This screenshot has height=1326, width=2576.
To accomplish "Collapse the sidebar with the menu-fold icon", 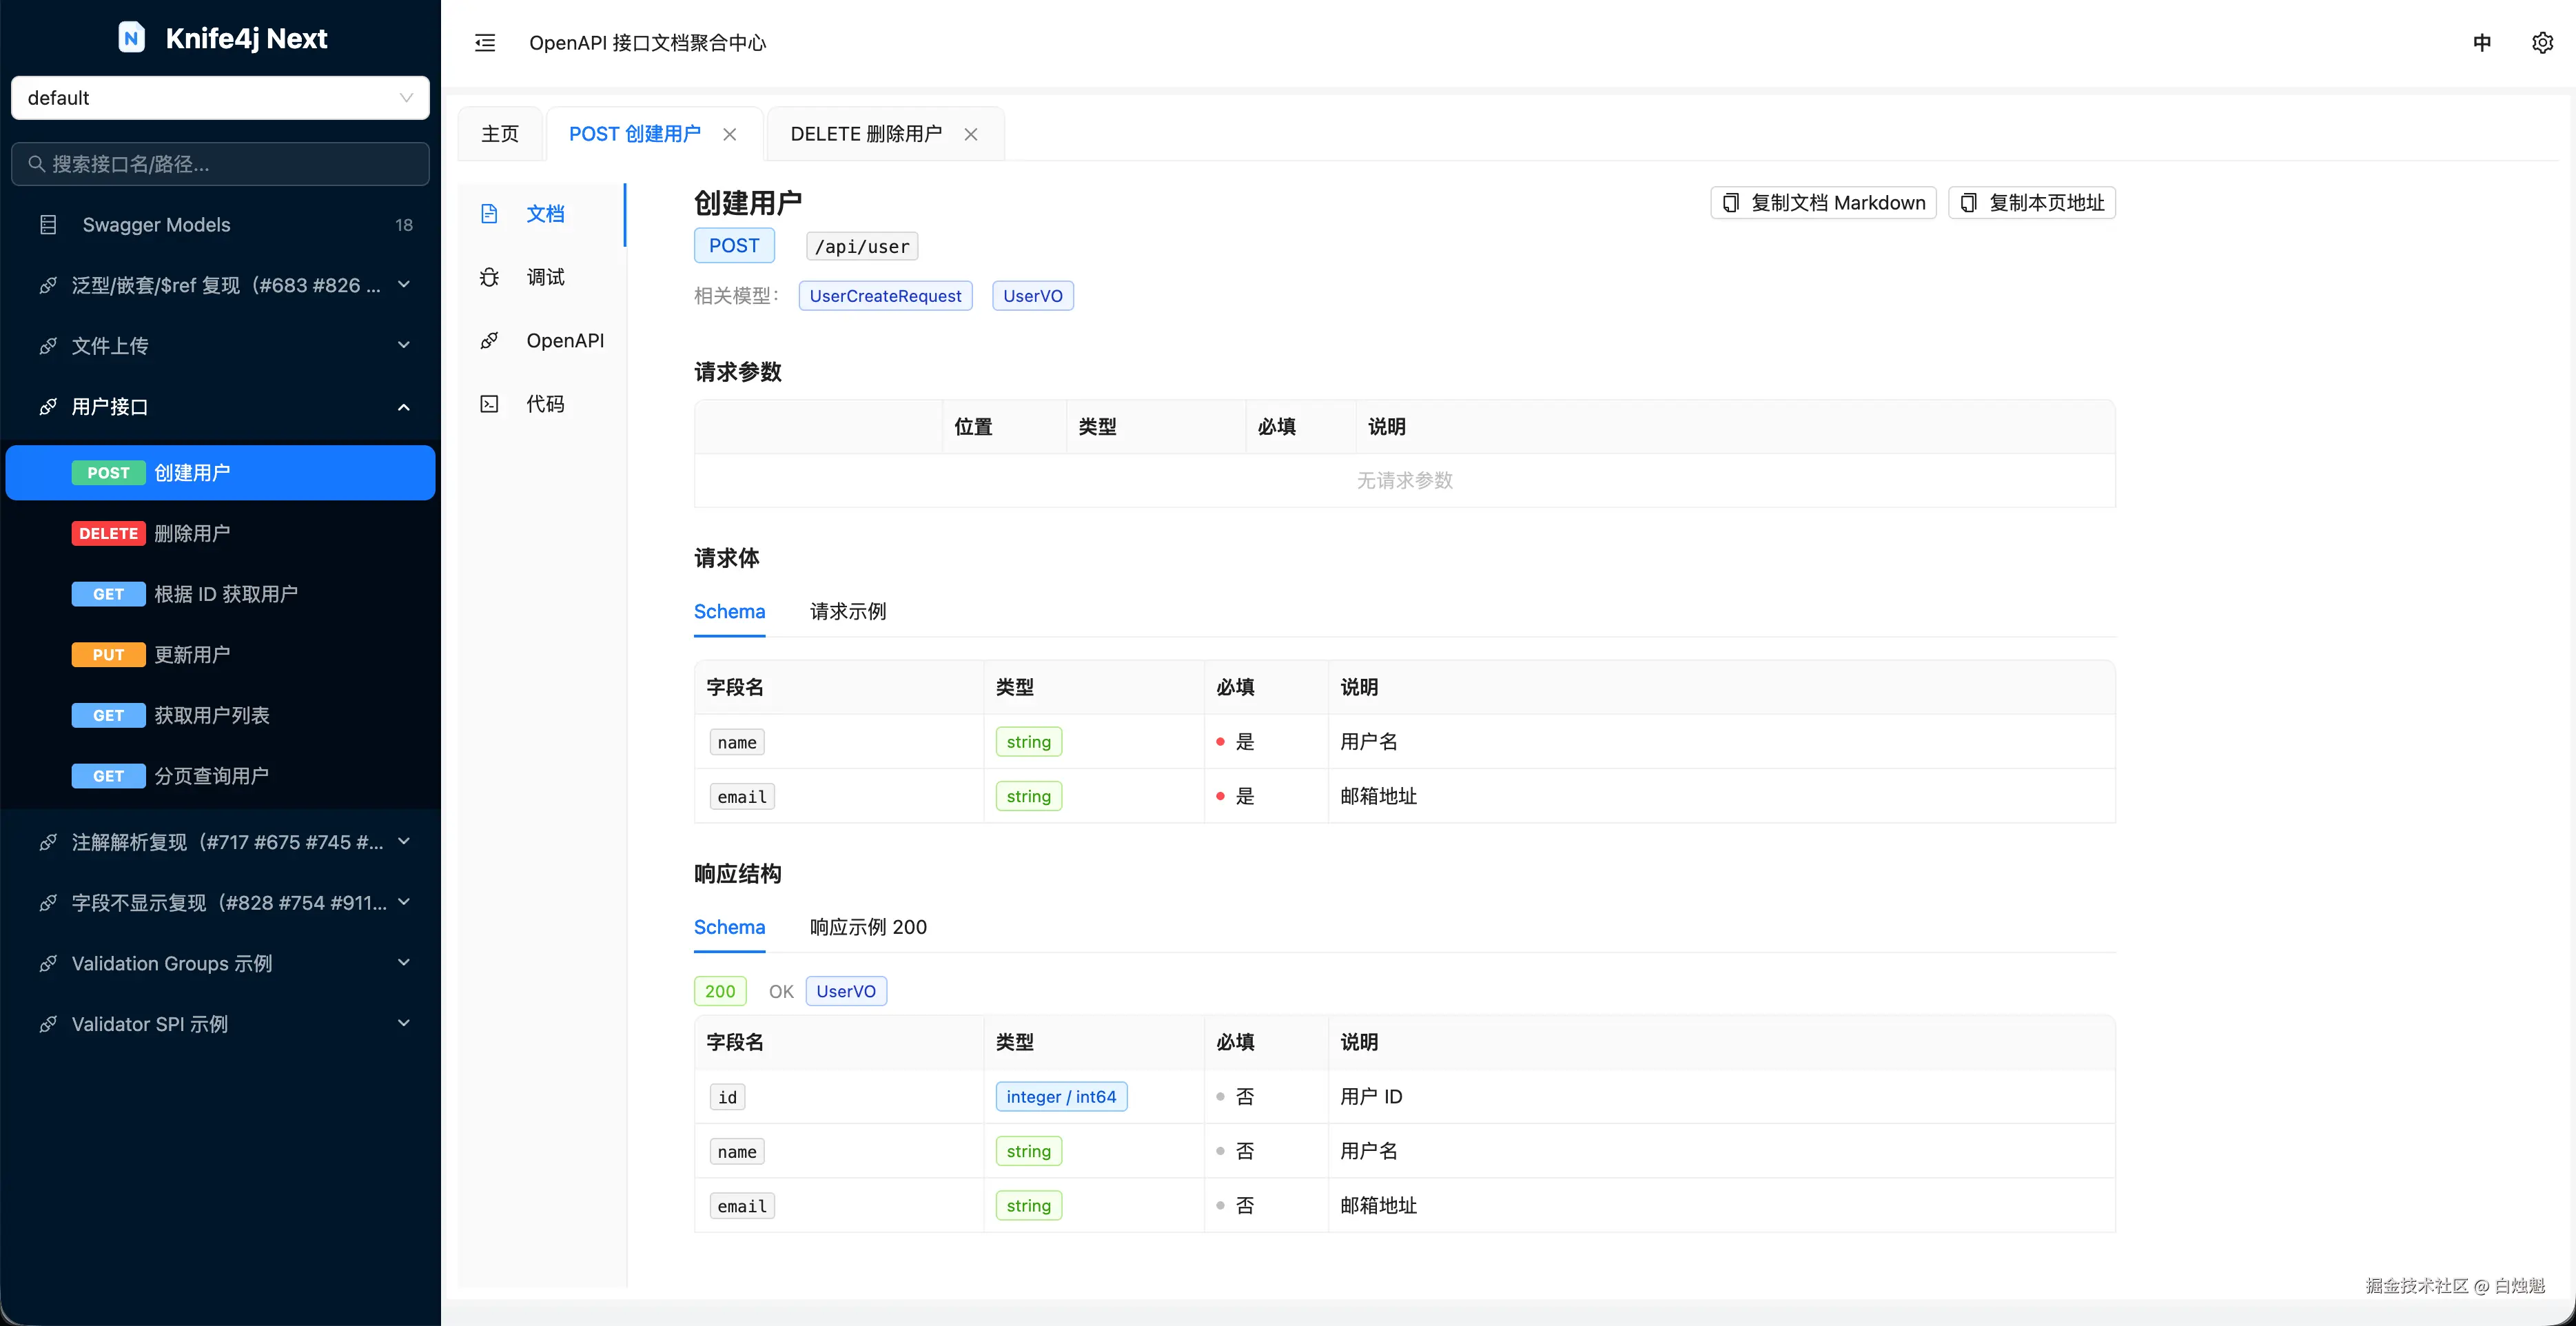I will click(485, 42).
